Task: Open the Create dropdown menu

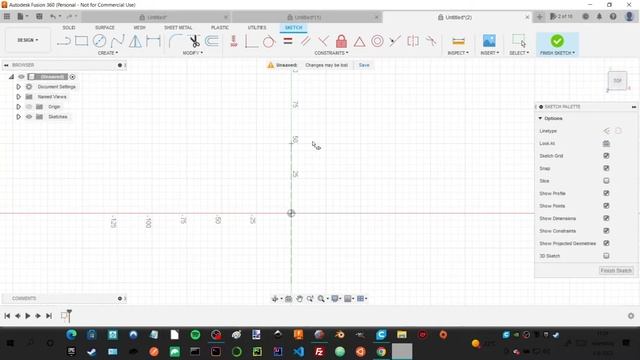Action: (x=108, y=53)
